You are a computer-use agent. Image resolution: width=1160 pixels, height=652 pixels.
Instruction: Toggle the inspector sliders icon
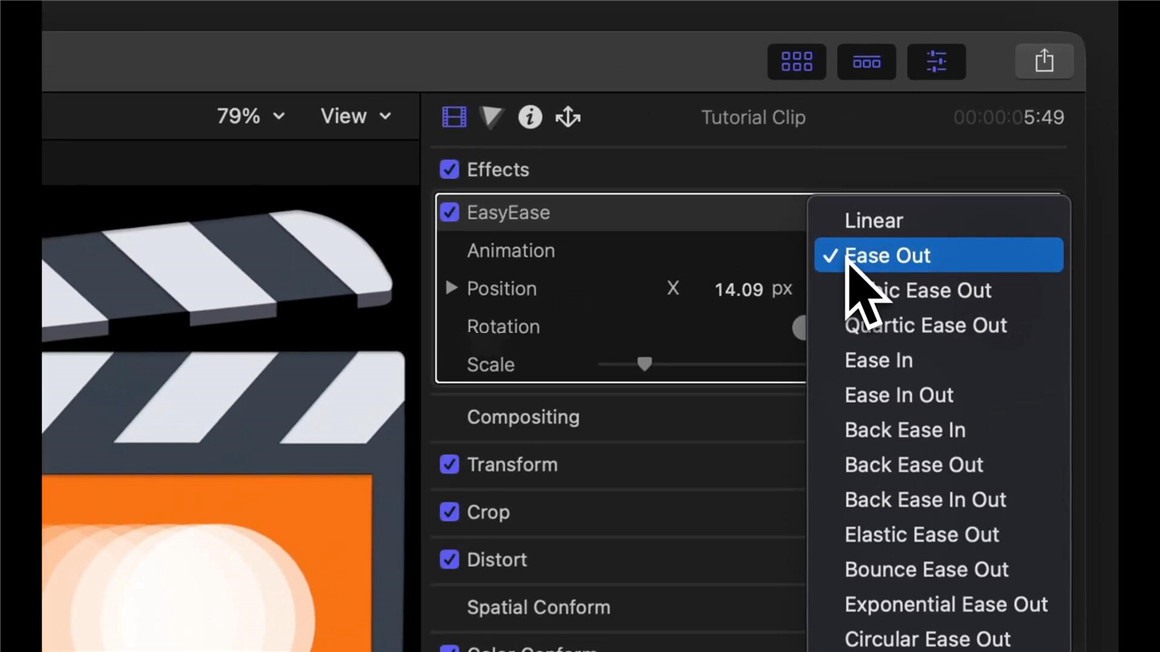(x=936, y=62)
